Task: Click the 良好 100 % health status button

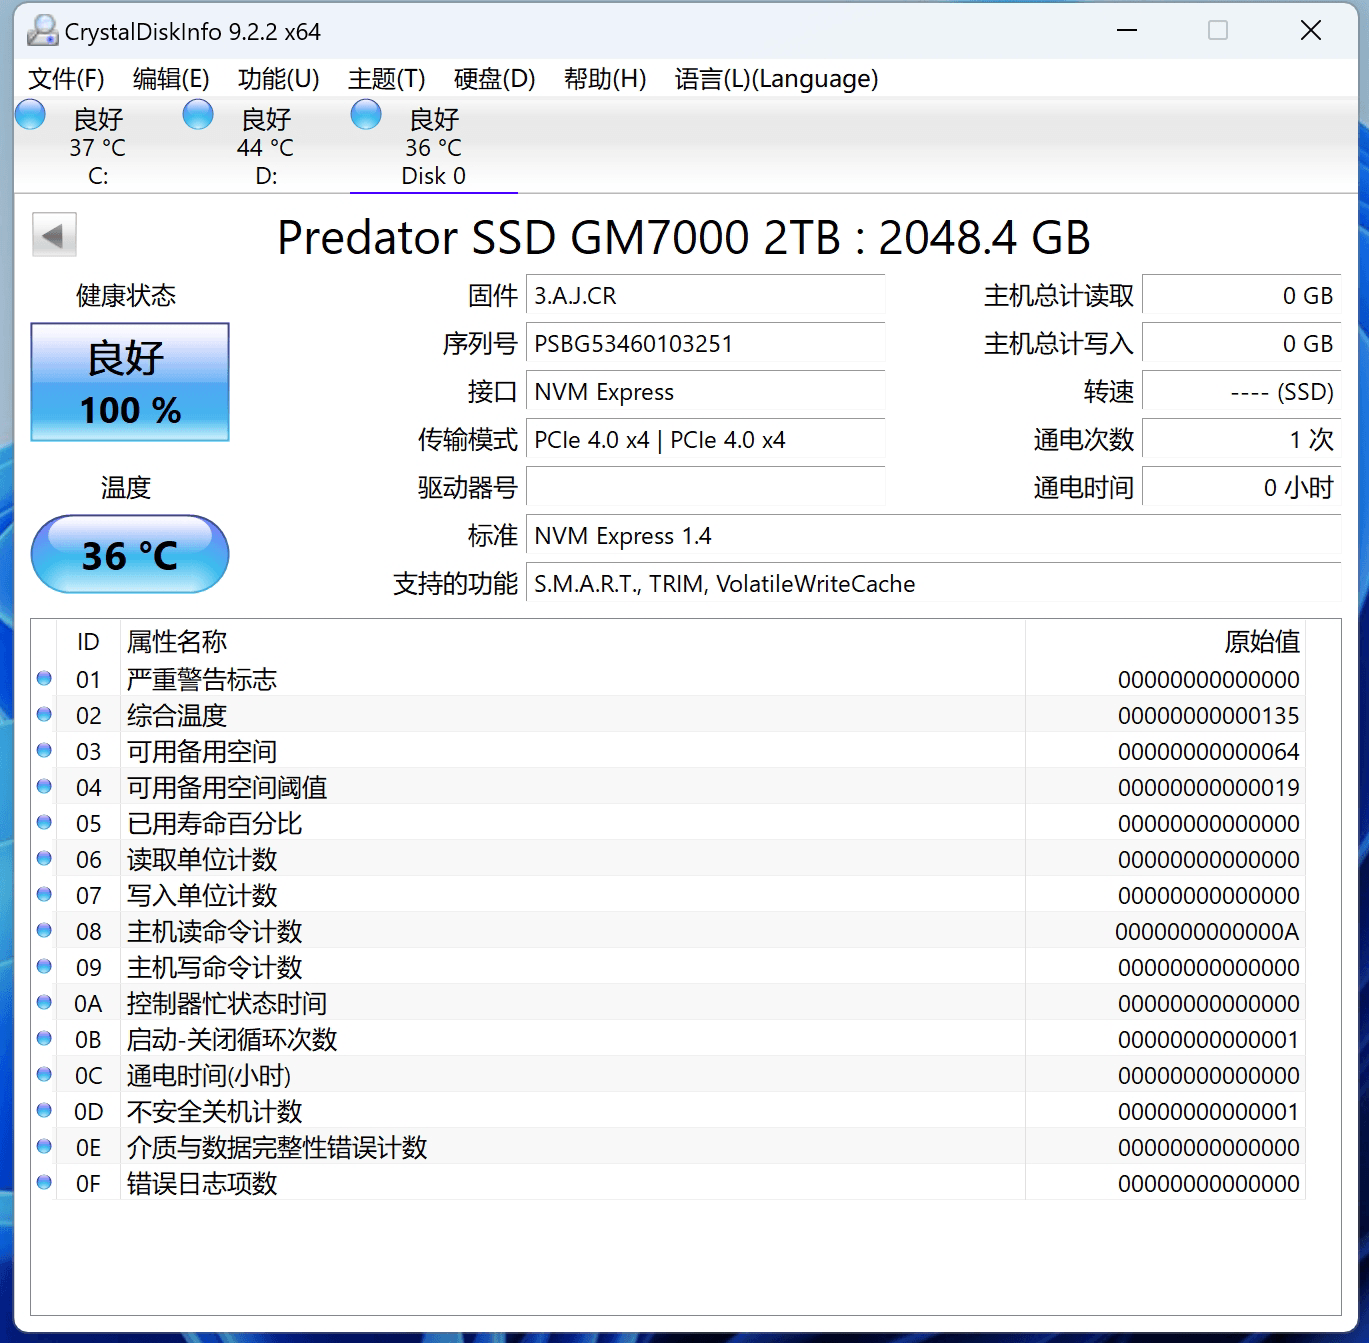Action: [130, 382]
